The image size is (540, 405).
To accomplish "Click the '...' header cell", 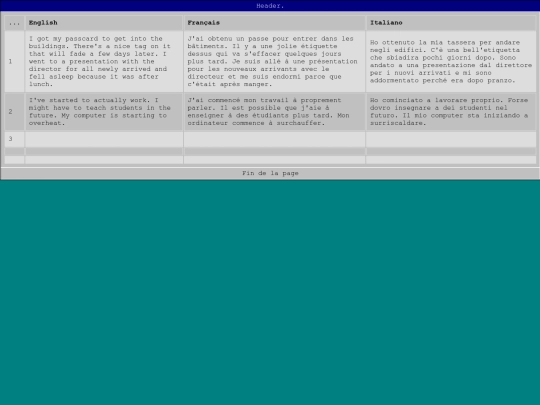I will tap(14, 23).
